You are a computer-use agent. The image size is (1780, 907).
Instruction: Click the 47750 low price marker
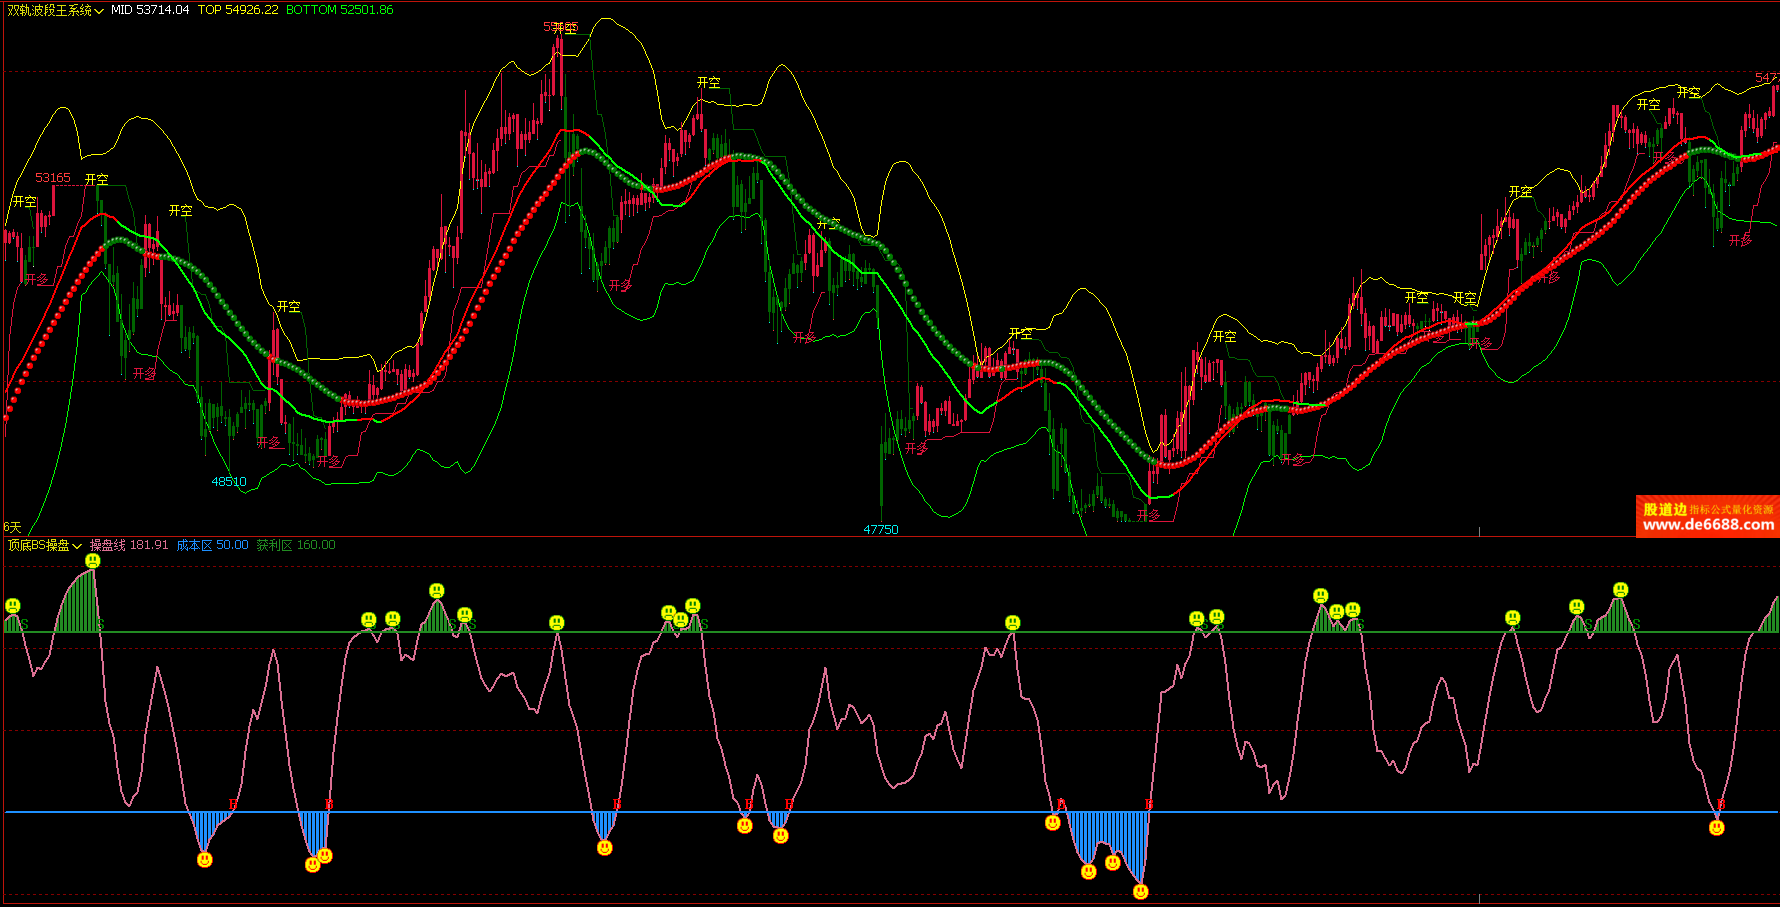[881, 529]
